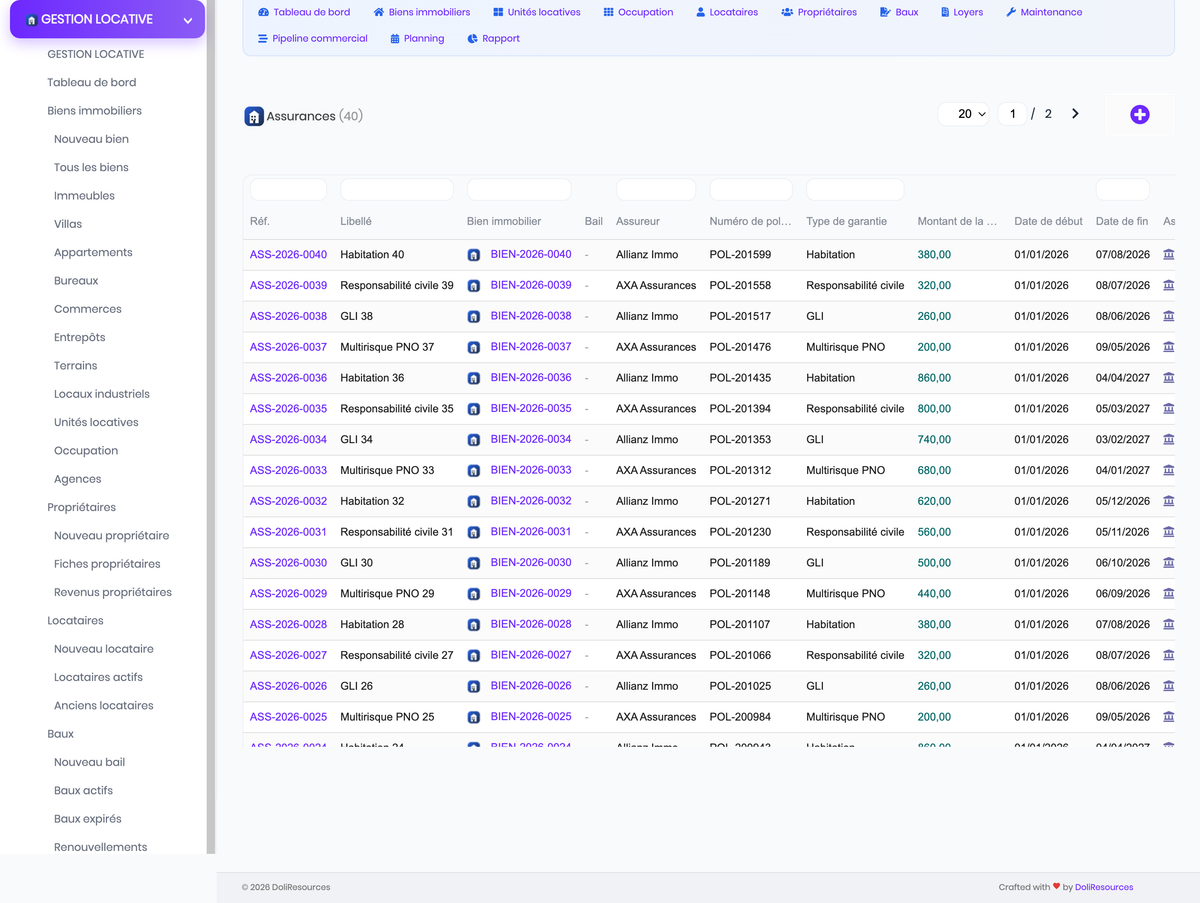Click building icon beside BIEN-2026-0029
Image resolution: width=1200 pixels, height=903 pixels.
coord(474,594)
